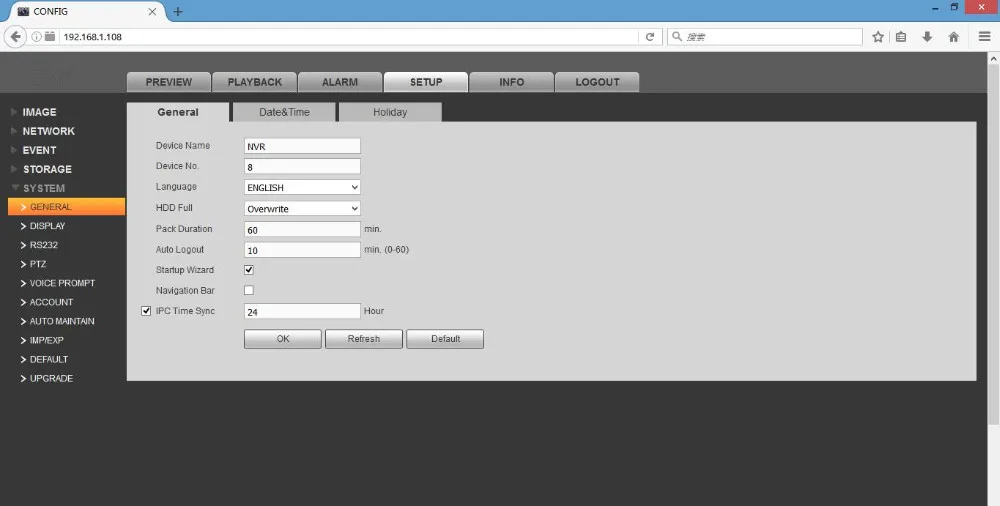Expand the EVENT sidebar section
The image size is (1000, 506).
coord(40,150)
